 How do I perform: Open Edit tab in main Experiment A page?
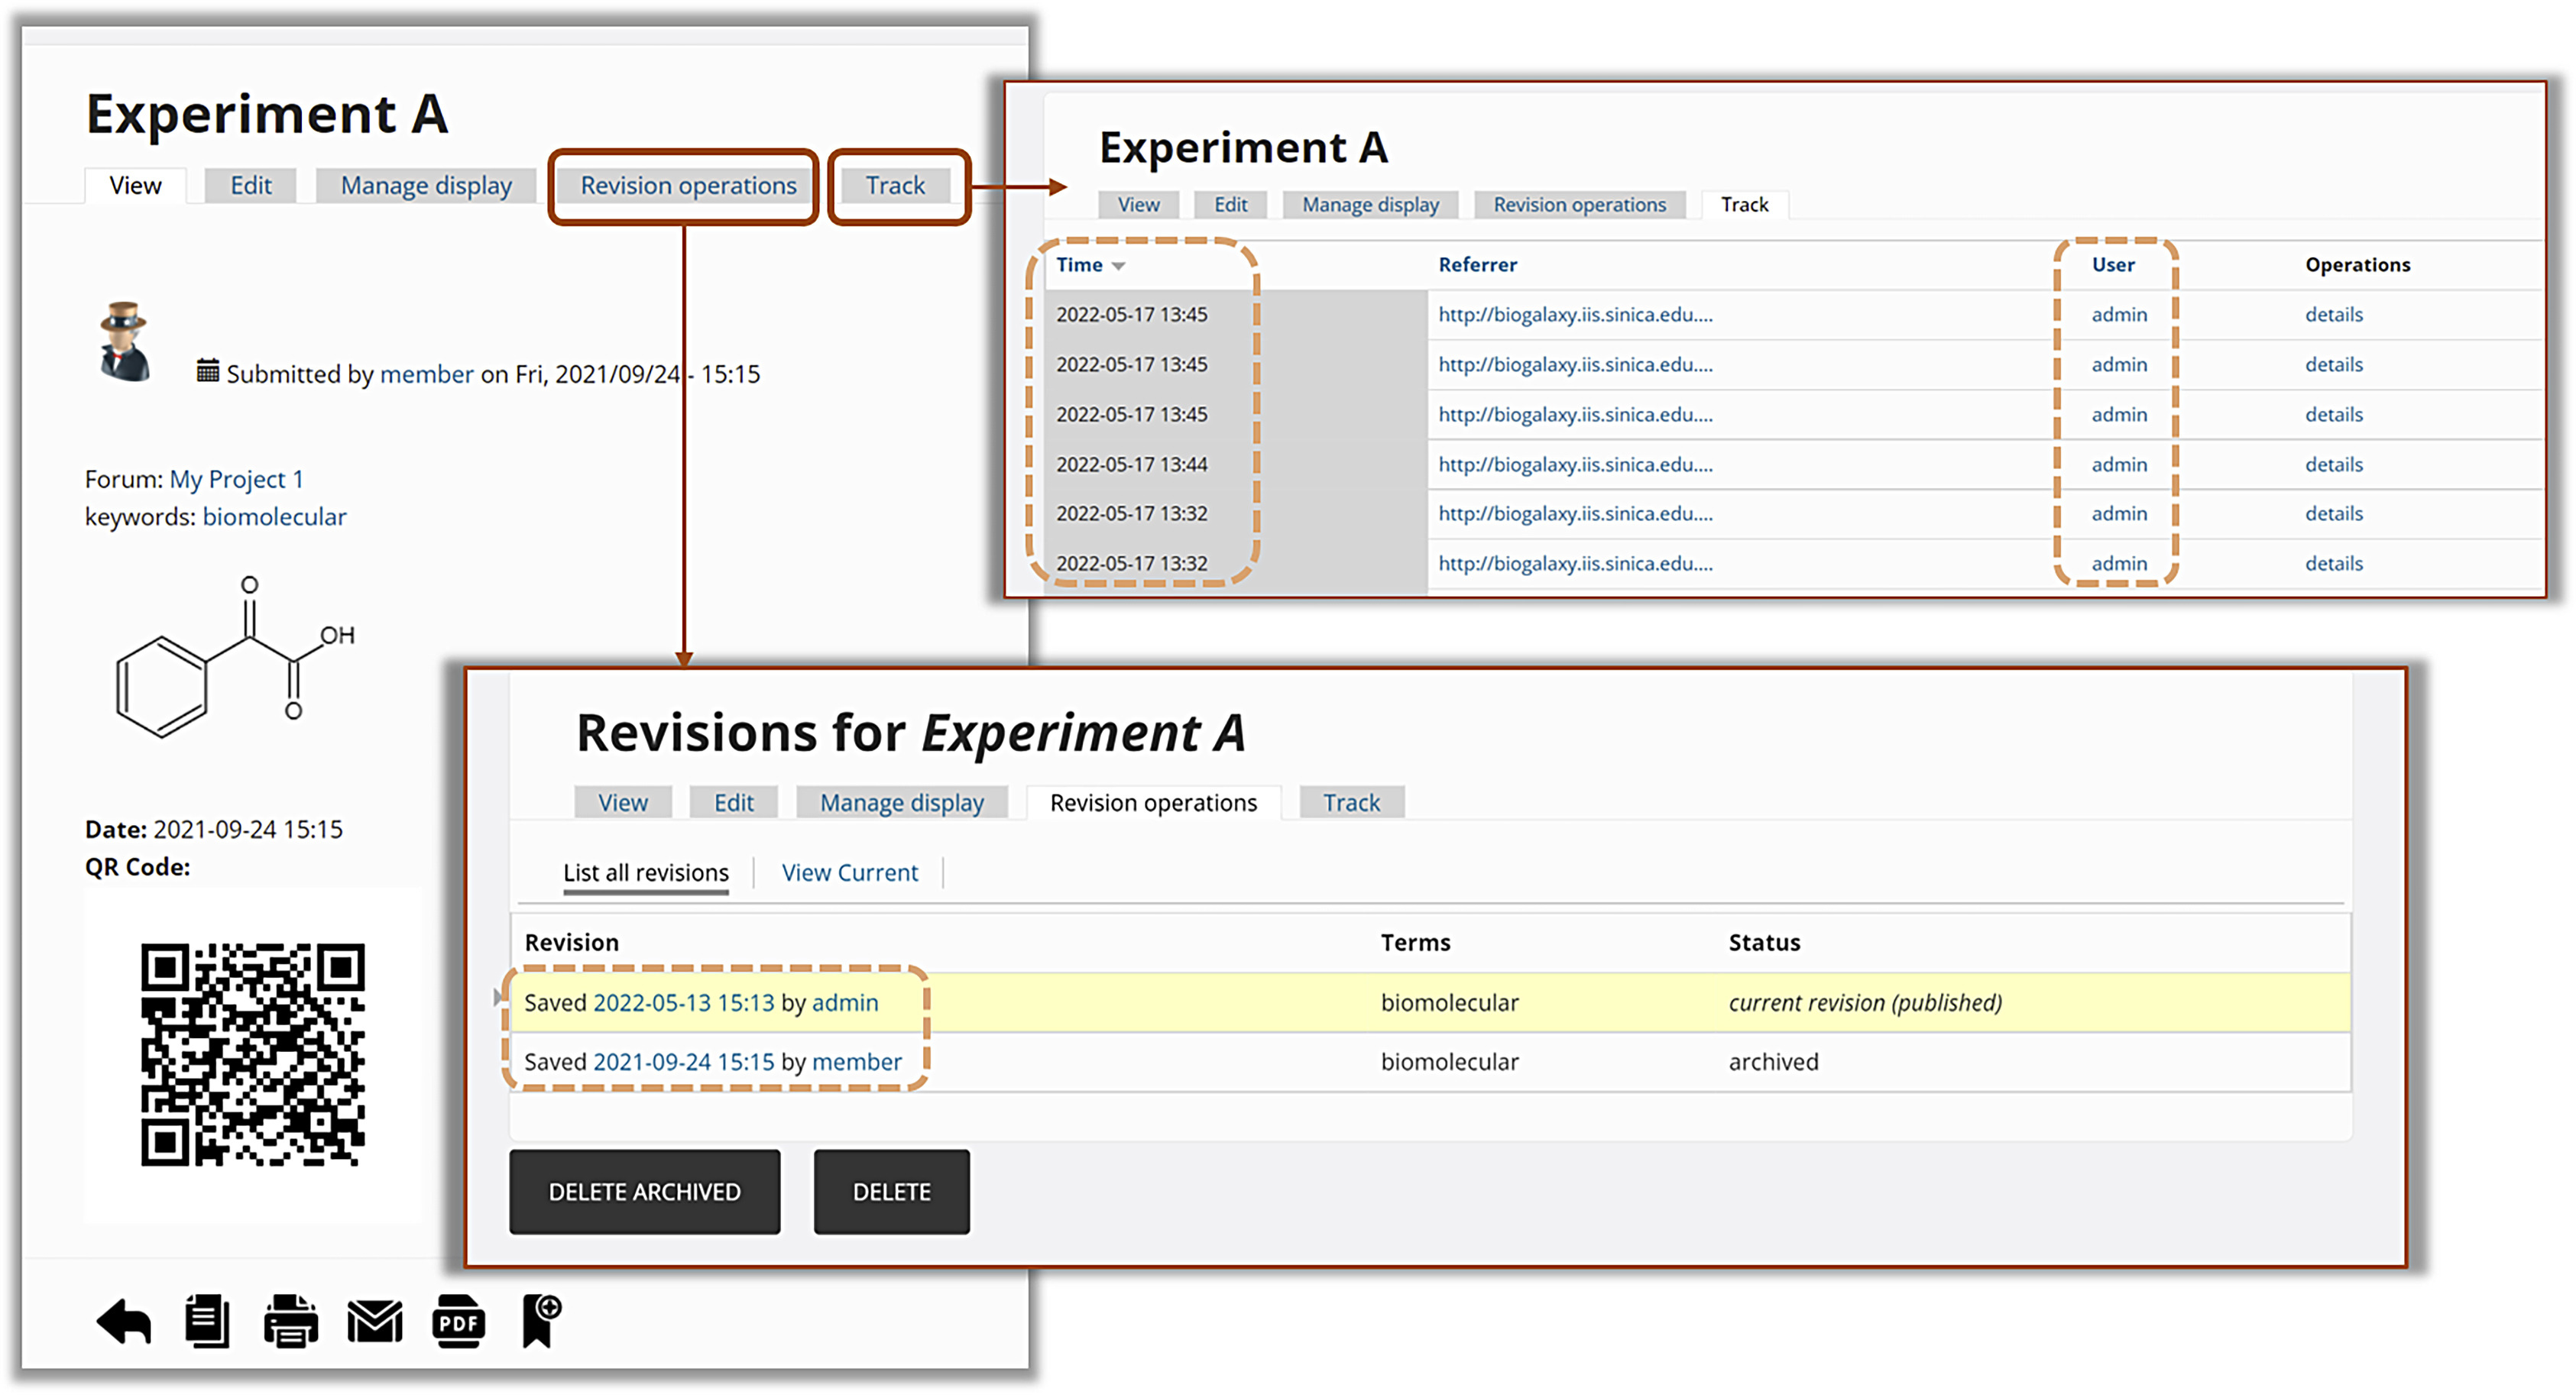click(x=251, y=186)
